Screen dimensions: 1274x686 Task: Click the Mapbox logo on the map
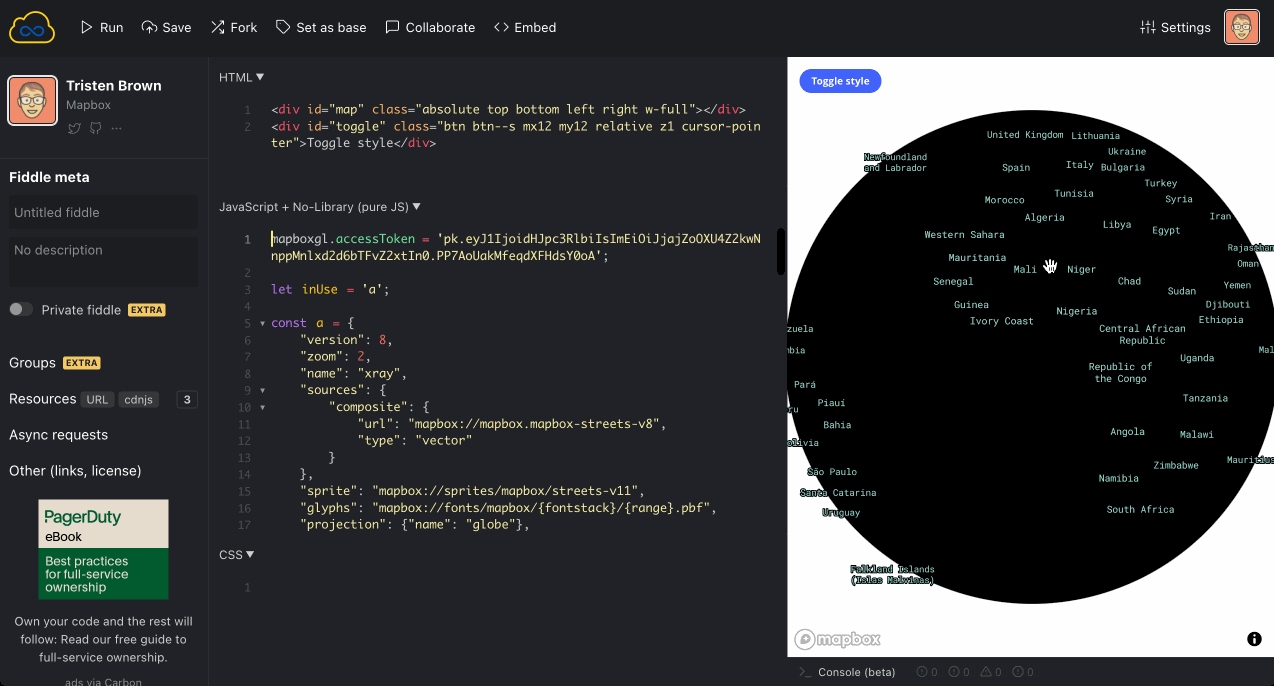click(838, 640)
